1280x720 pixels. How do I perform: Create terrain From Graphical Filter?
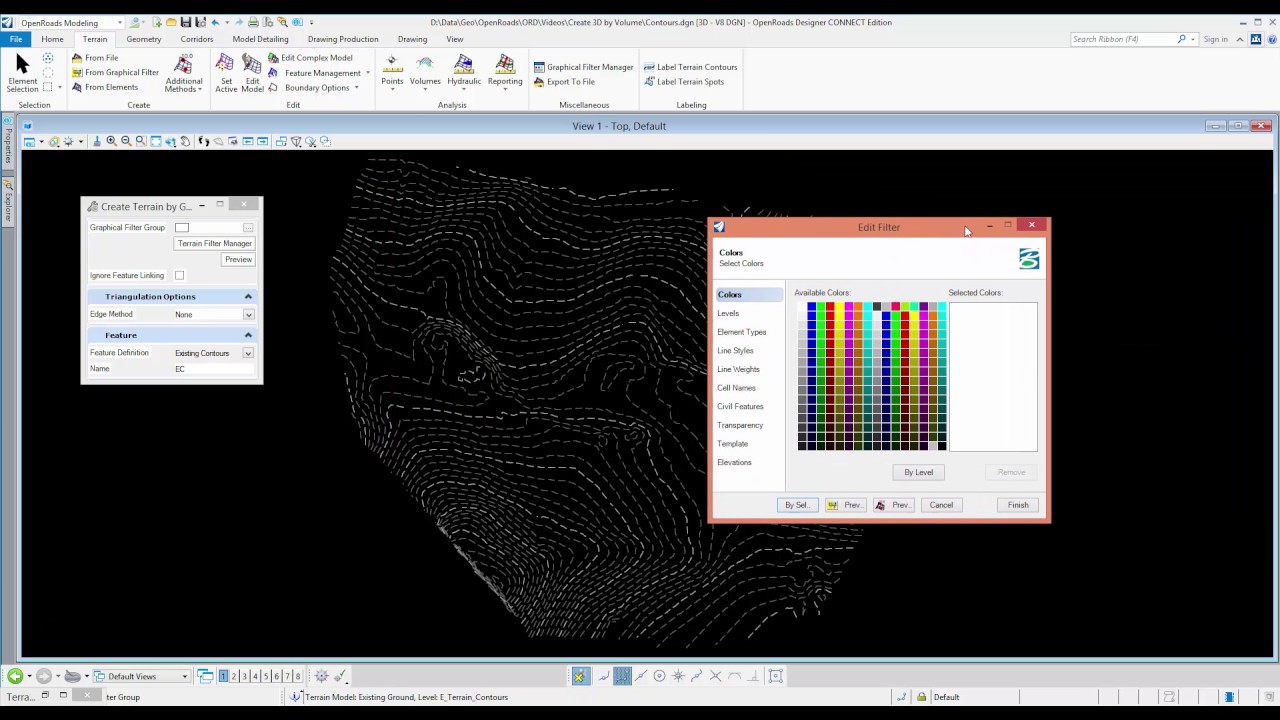[115, 72]
